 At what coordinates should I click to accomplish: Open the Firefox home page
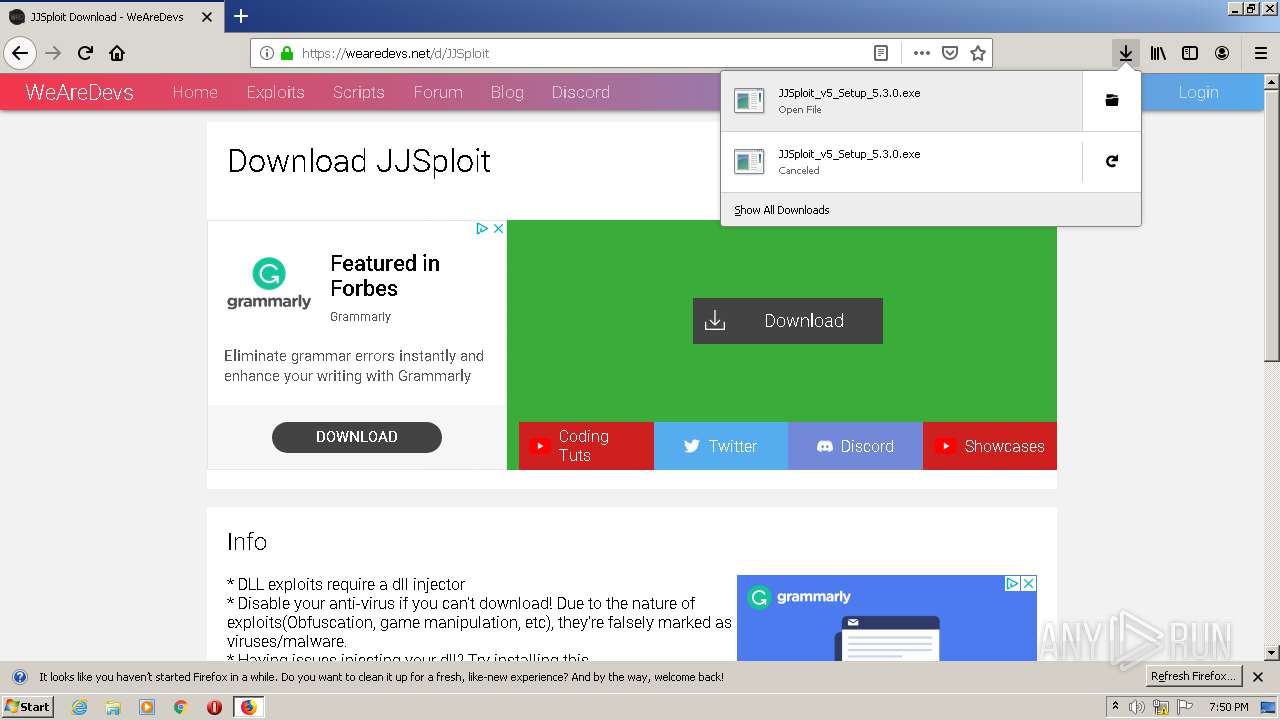tap(117, 53)
